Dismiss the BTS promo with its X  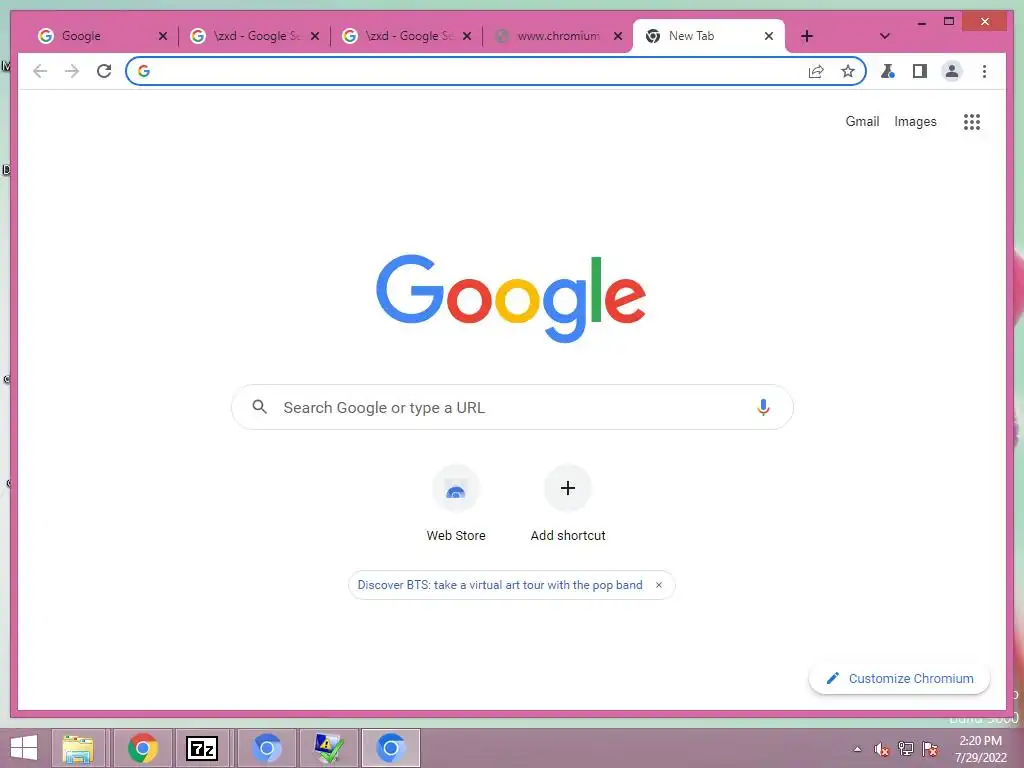[659, 585]
